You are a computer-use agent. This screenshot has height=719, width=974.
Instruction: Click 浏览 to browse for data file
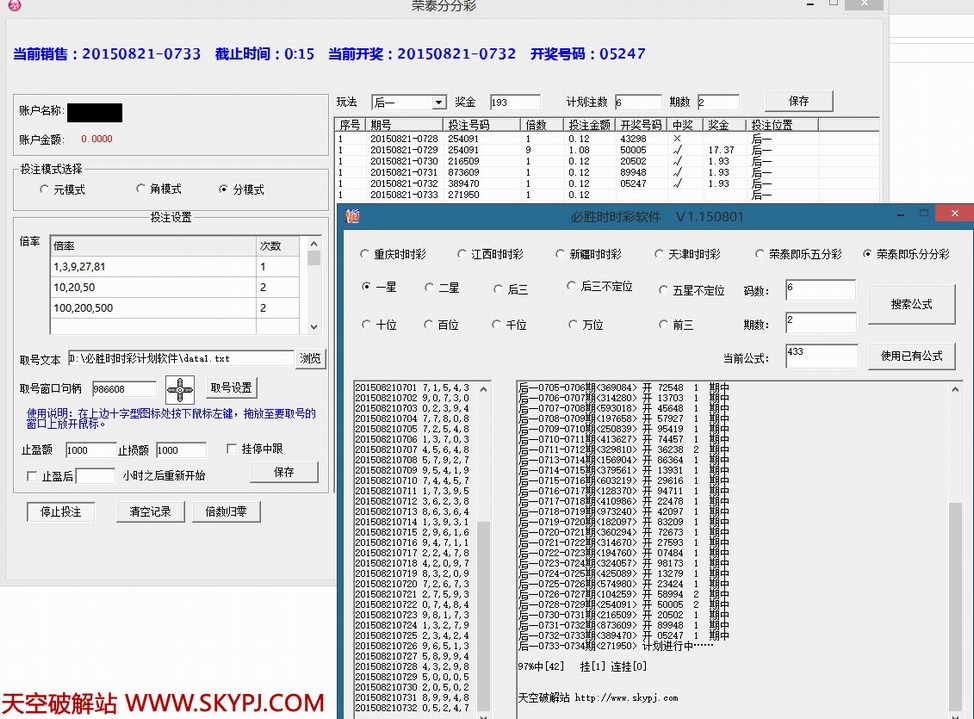(x=310, y=358)
